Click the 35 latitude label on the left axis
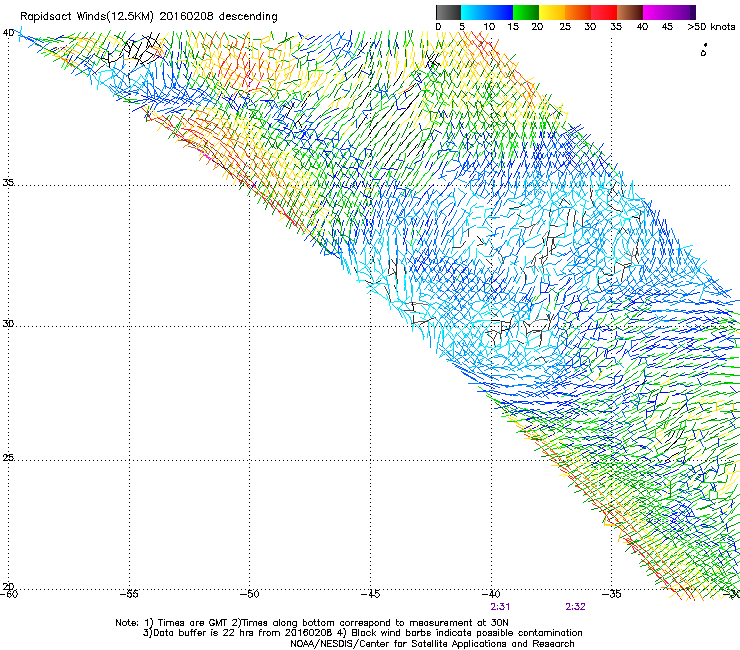Viewport: 740px width, 650px height. click(x=8, y=182)
